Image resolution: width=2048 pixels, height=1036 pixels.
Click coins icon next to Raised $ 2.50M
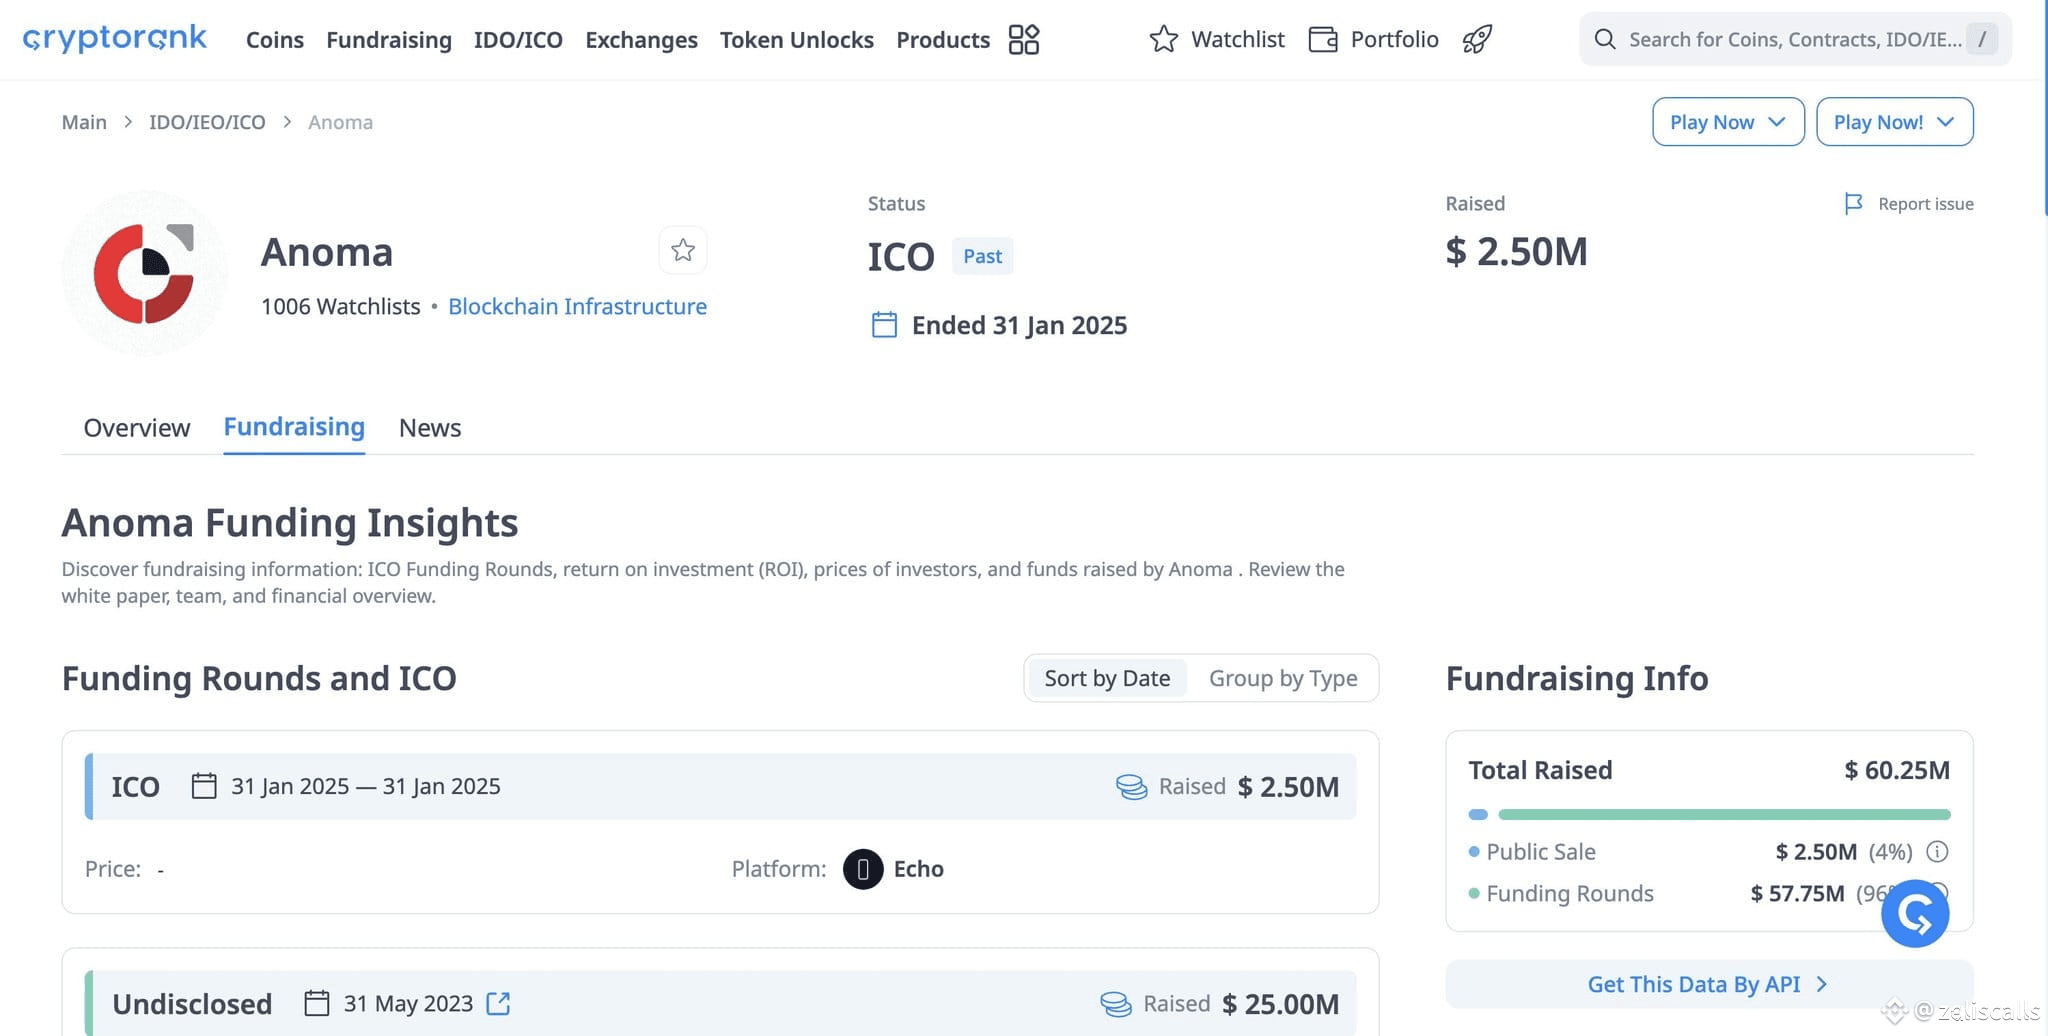(x=1131, y=787)
